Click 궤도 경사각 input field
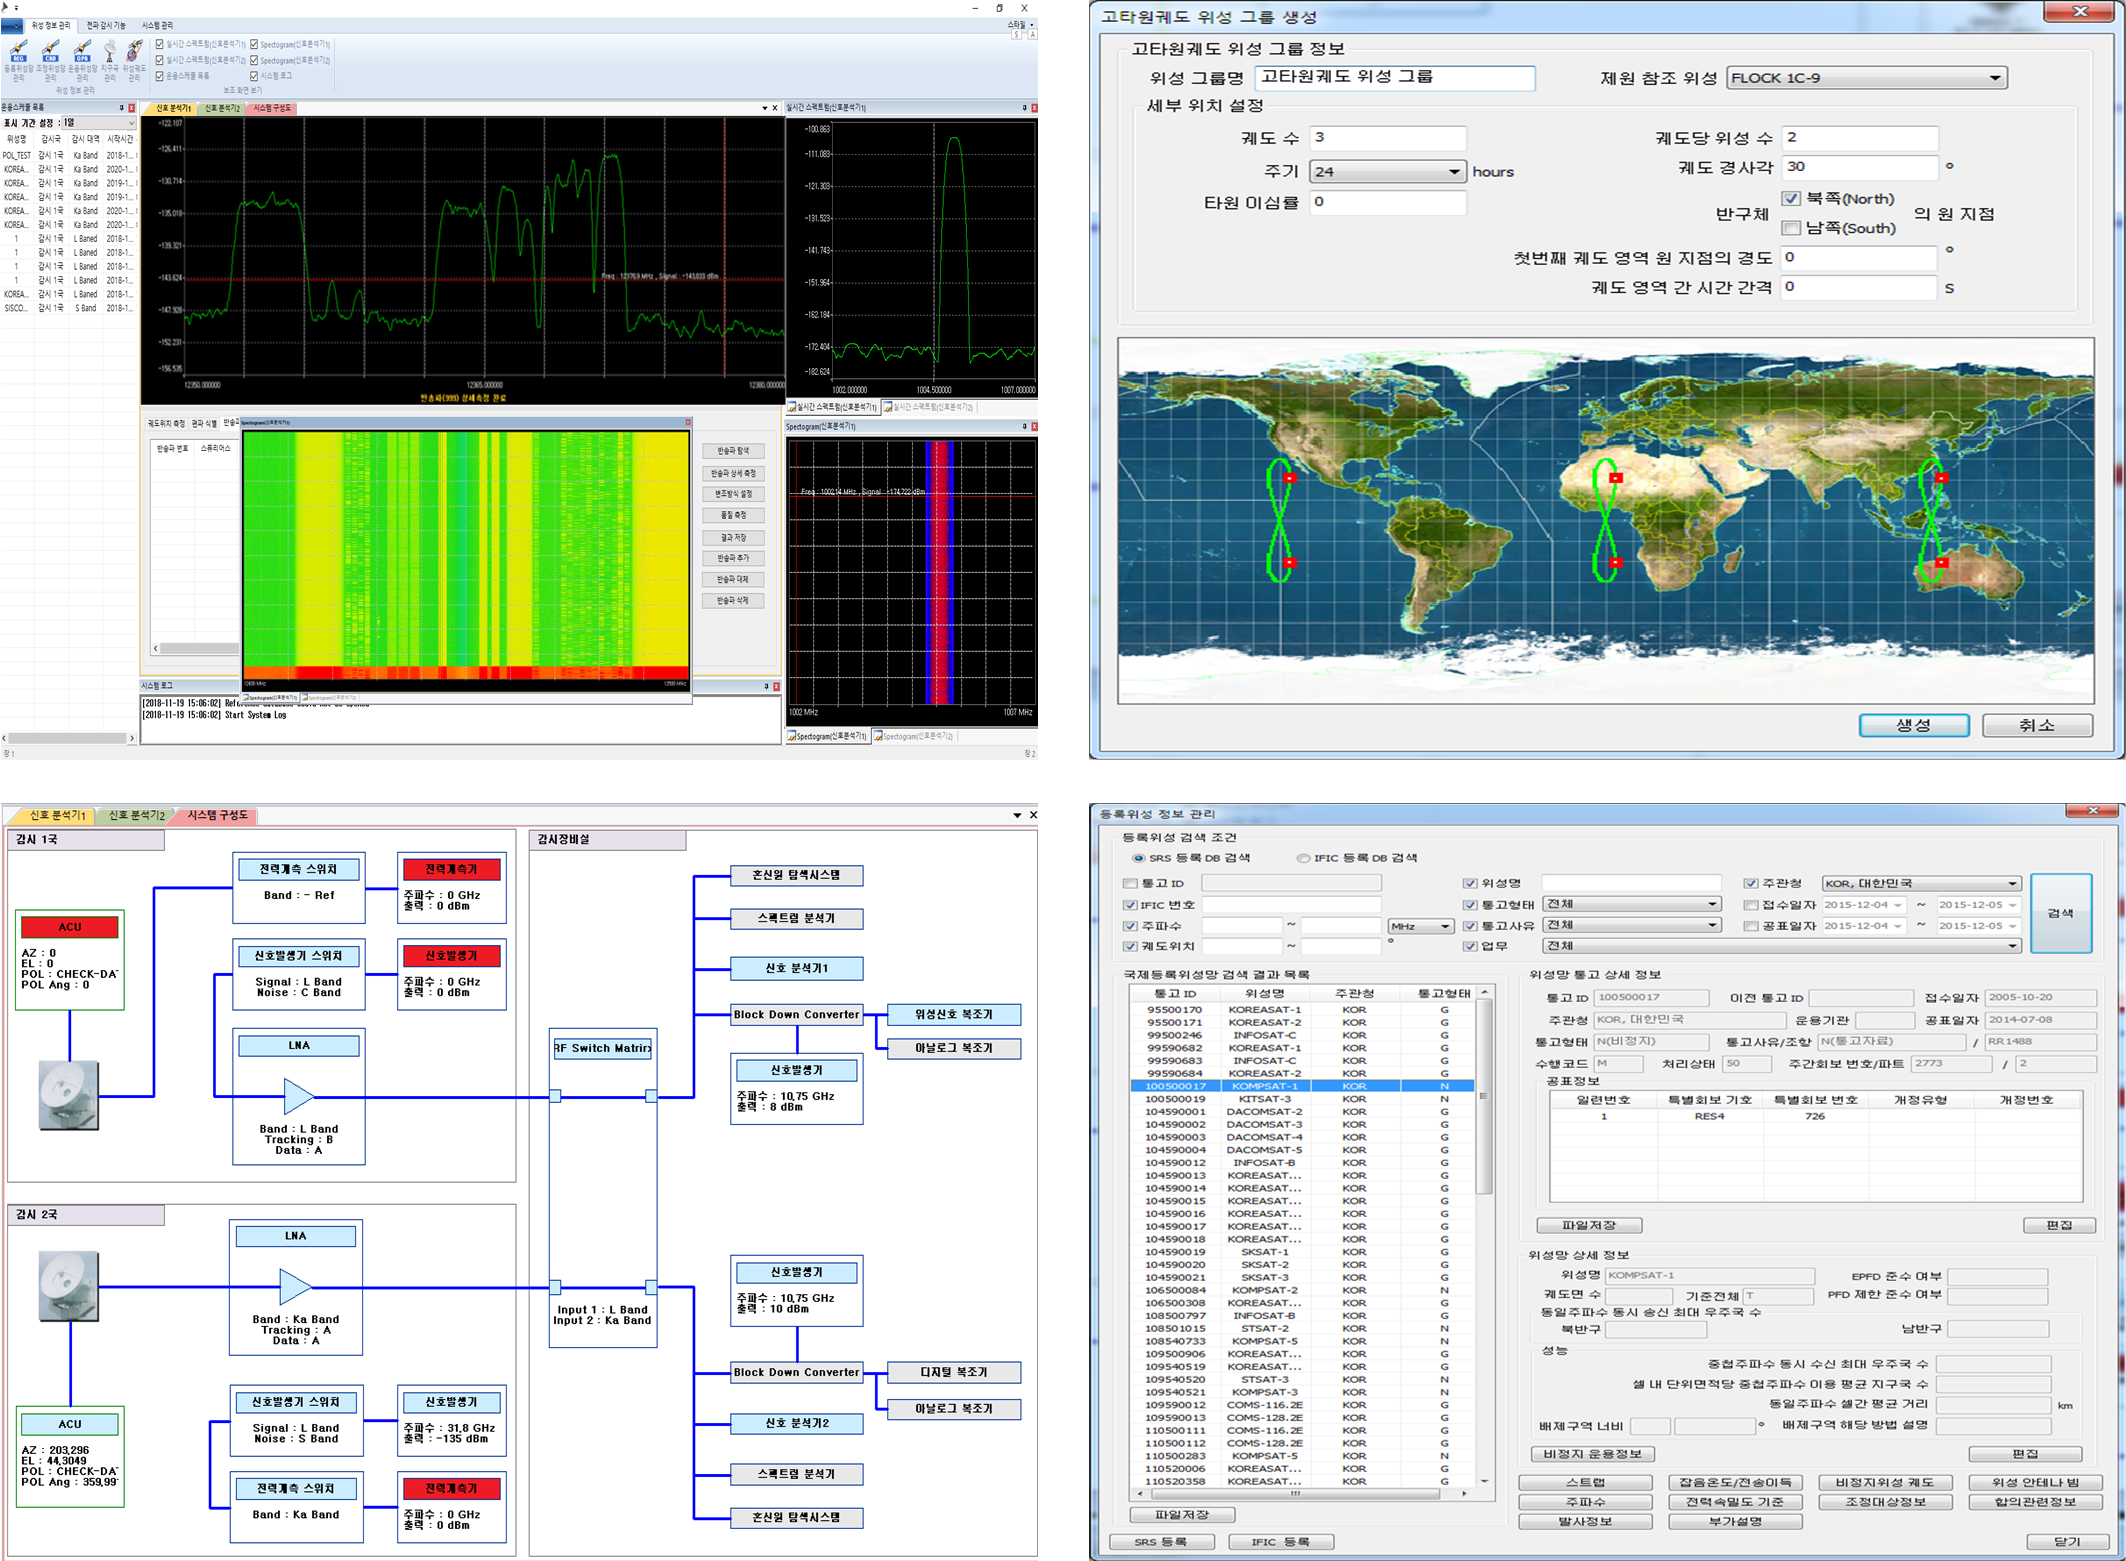This screenshot has height=1561, width=2126. tap(1859, 167)
